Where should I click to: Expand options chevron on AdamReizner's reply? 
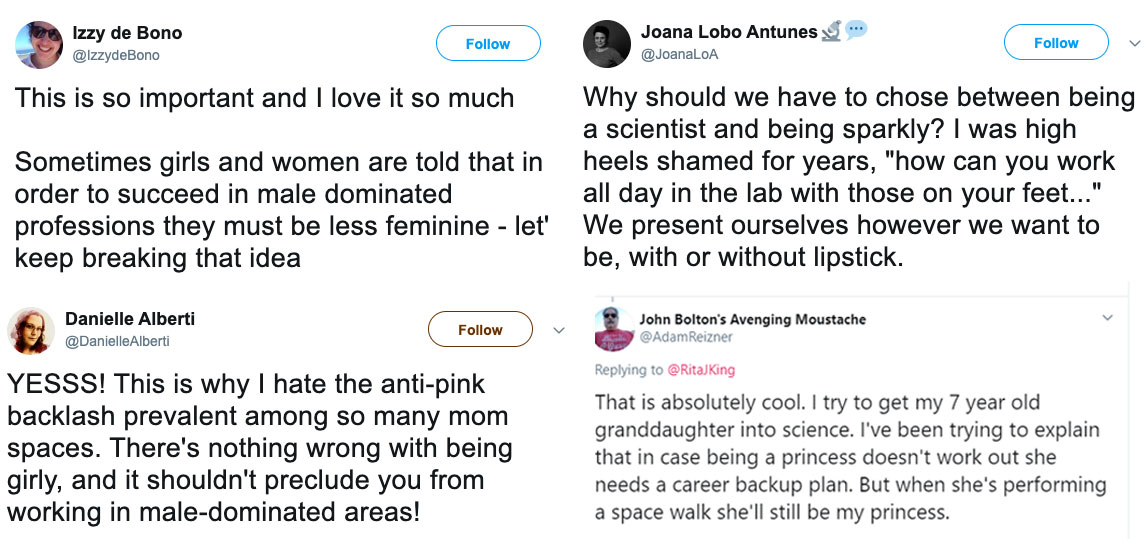point(1107,318)
